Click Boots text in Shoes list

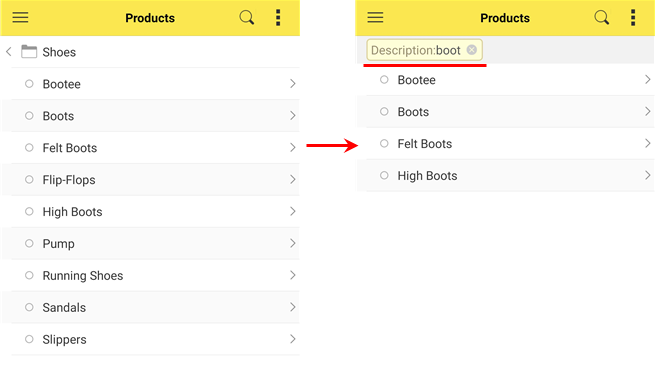(58, 116)
